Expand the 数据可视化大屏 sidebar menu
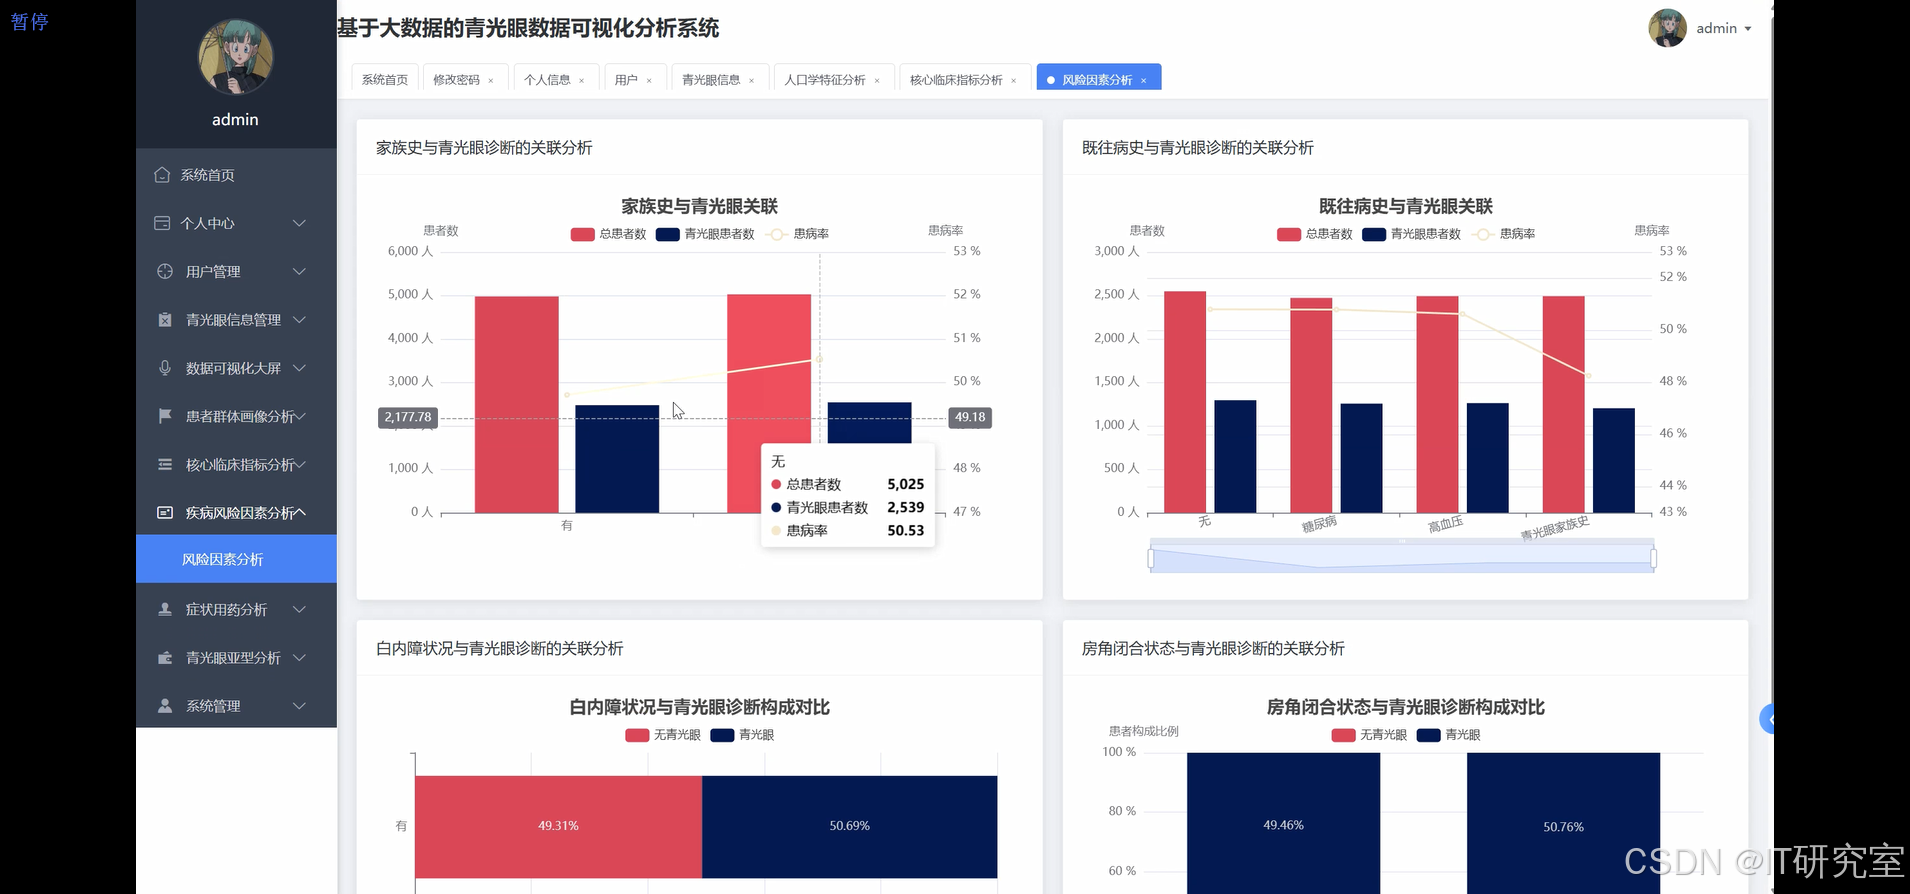The height and width of the screenshot is (894, 1910). click(299, 368)
